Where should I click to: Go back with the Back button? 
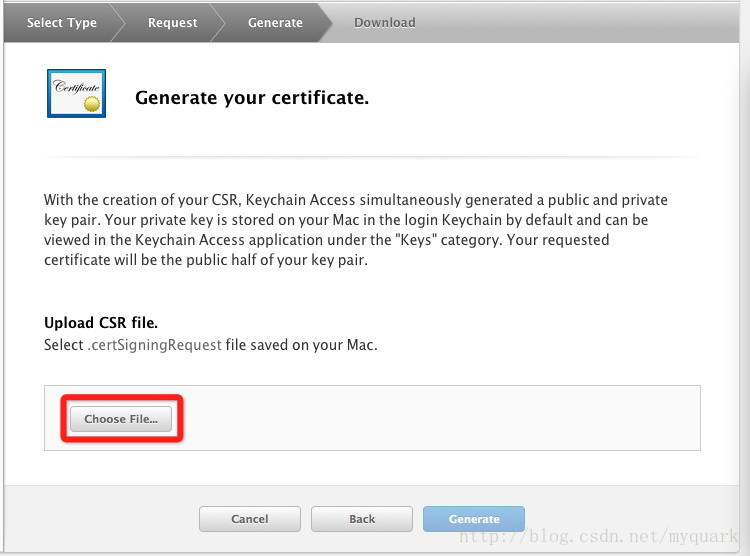[362, 519]
